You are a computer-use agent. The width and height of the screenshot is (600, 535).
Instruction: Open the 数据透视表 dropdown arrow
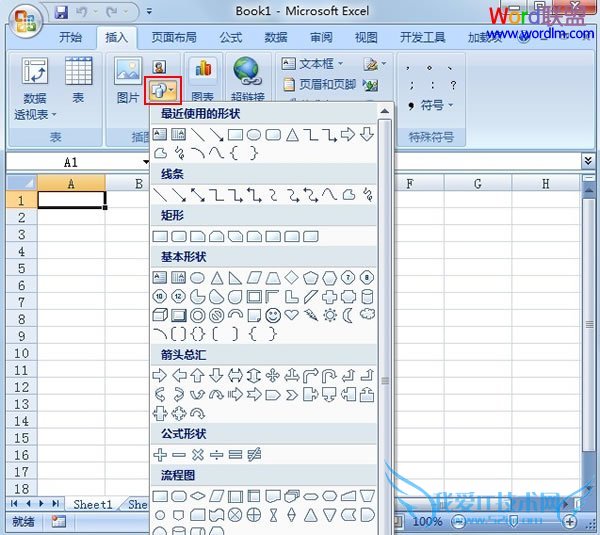pyautogui.click(x=54, y=114)
